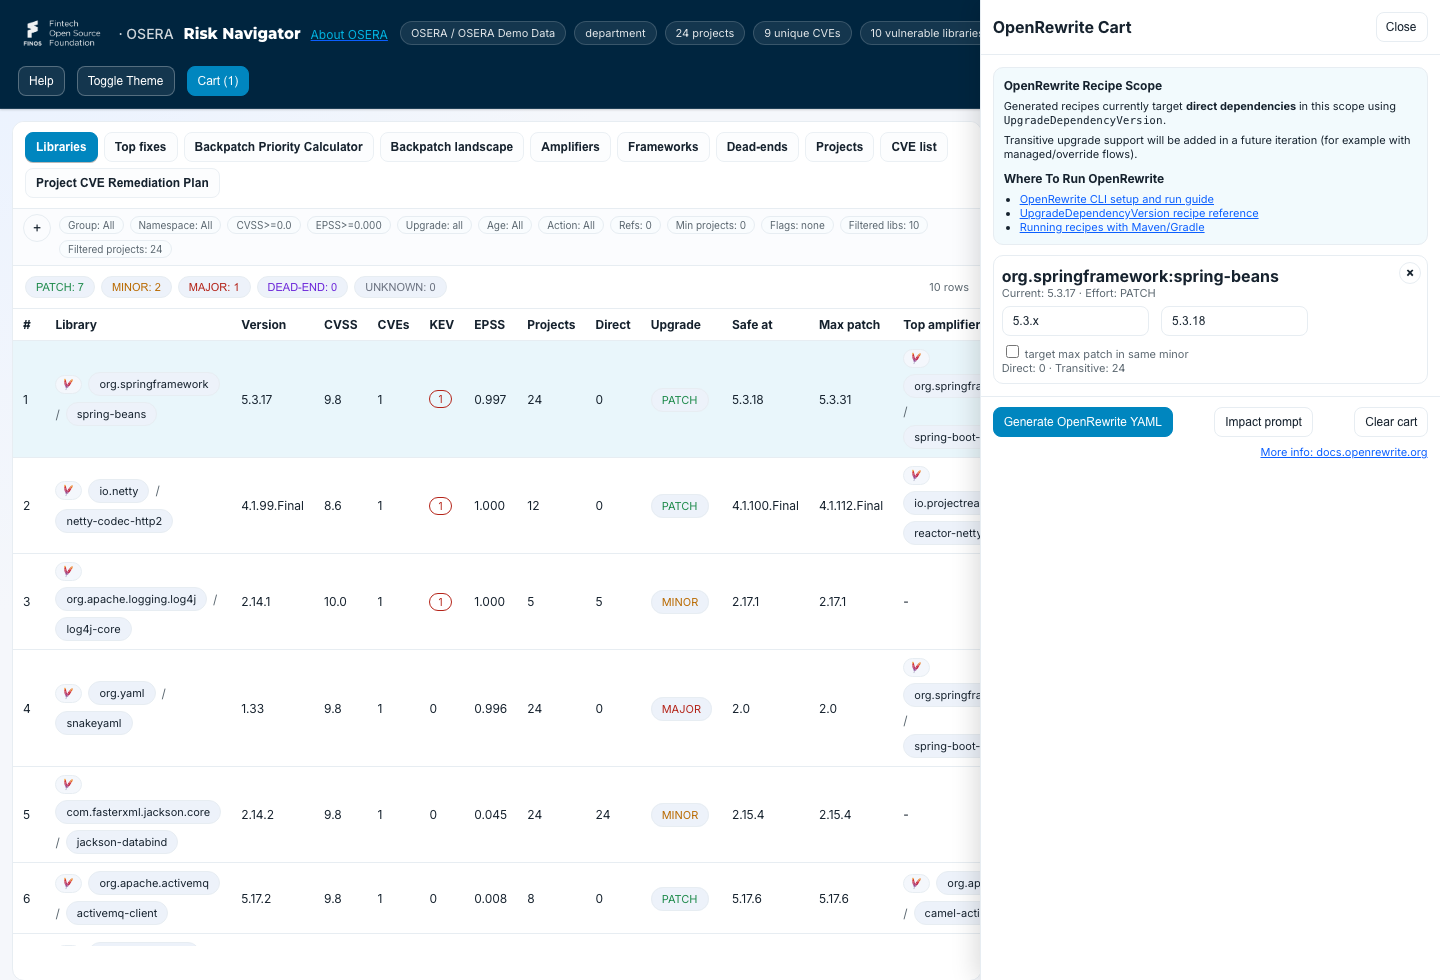This screenshot has height=980, width=1440.
Task: Open the Upgrade: all filter
Action: [434, 225]
